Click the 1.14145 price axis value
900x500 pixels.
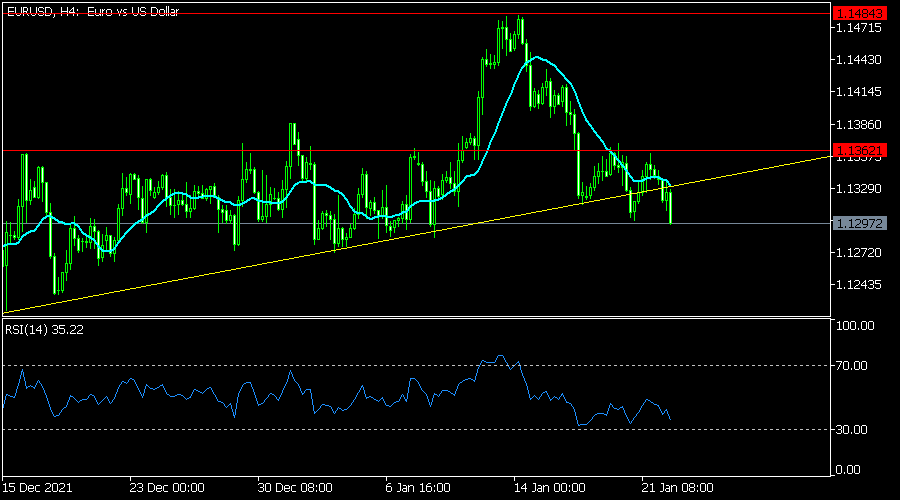[859, 92]
